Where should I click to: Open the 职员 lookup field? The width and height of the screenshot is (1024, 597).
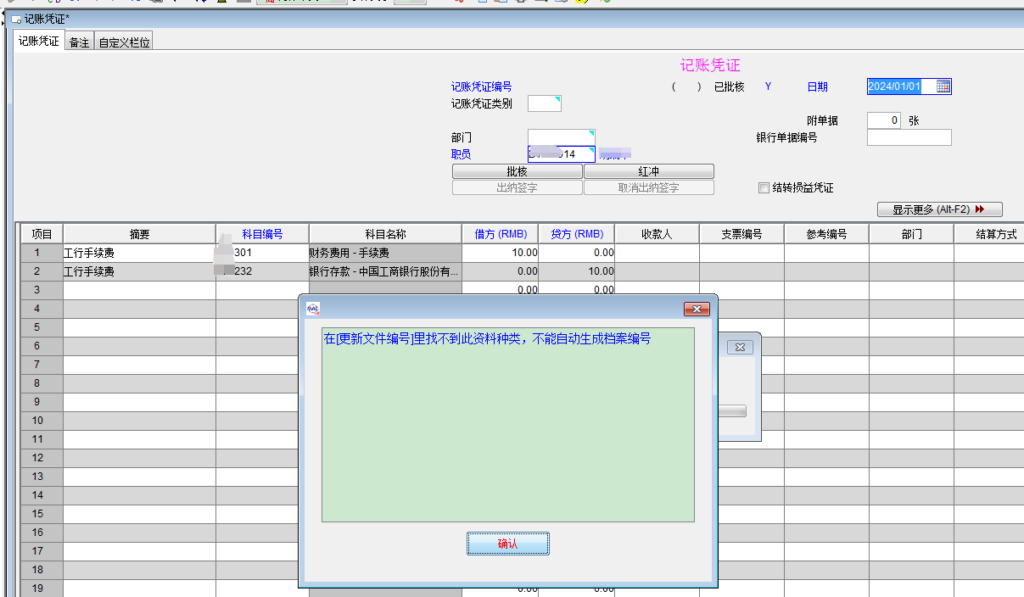point(561,154)
